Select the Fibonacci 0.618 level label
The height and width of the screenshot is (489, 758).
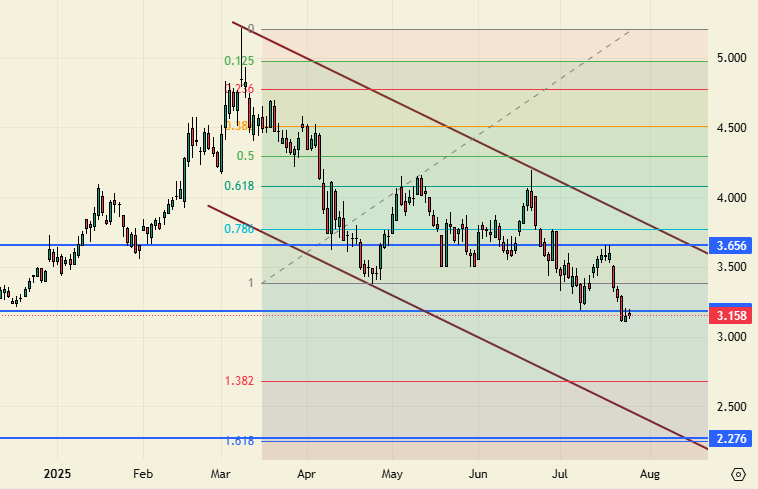[239, 186]
